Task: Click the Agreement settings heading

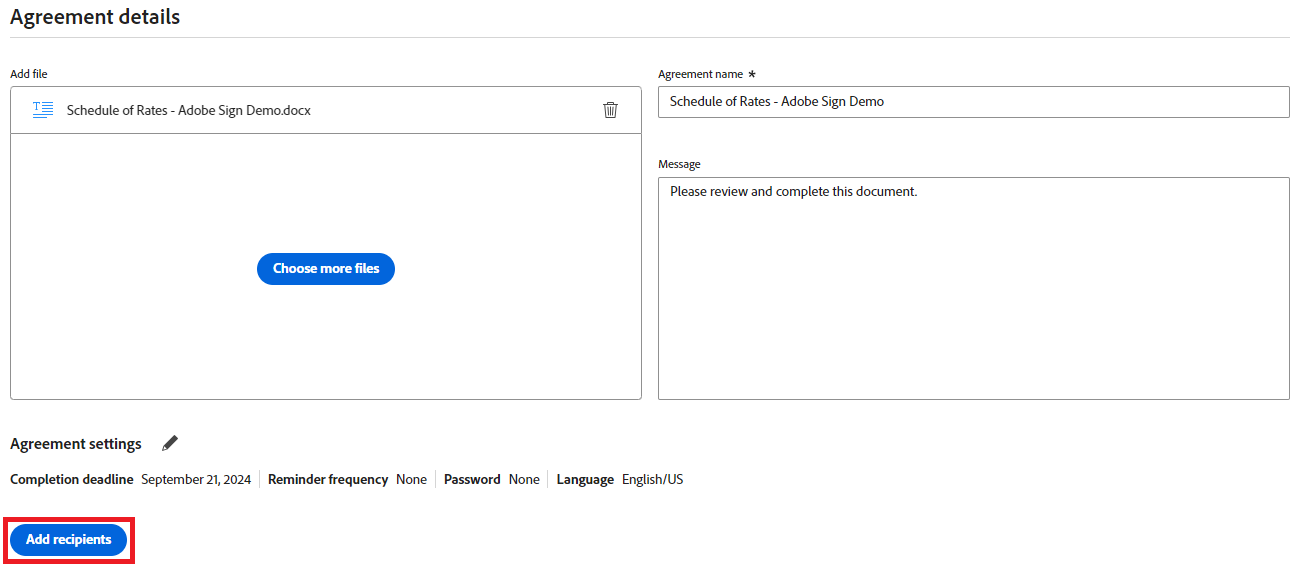Action: 76,444
